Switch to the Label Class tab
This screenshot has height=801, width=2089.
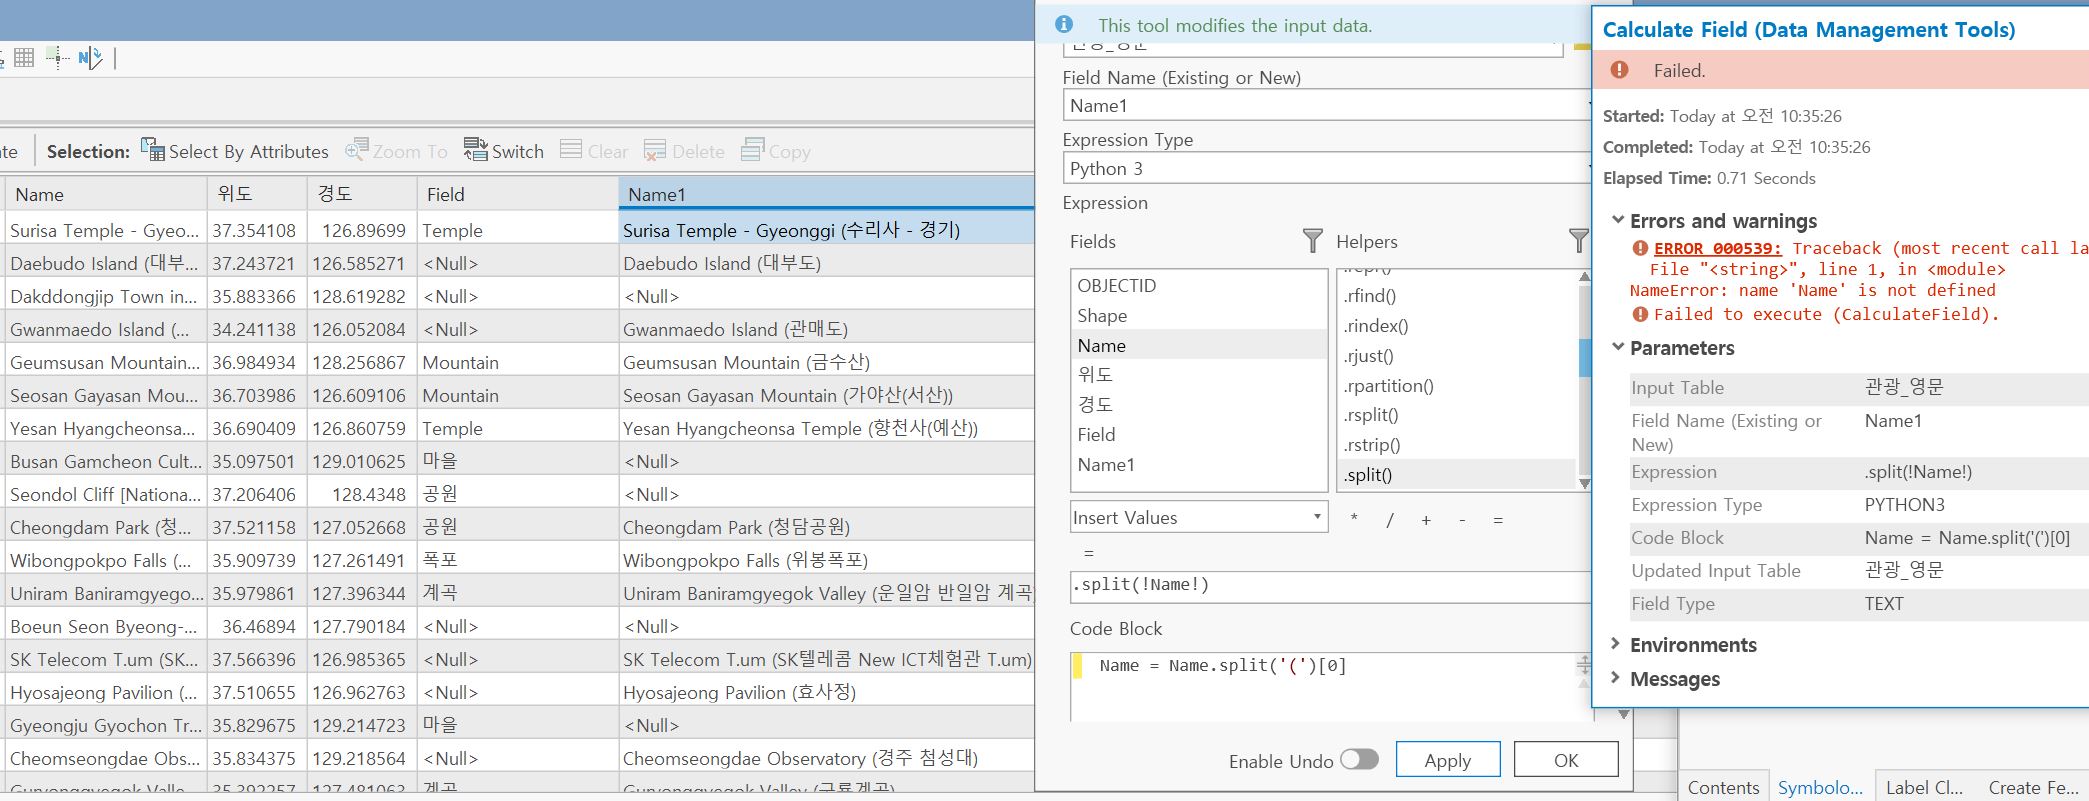click(1924, 788)
